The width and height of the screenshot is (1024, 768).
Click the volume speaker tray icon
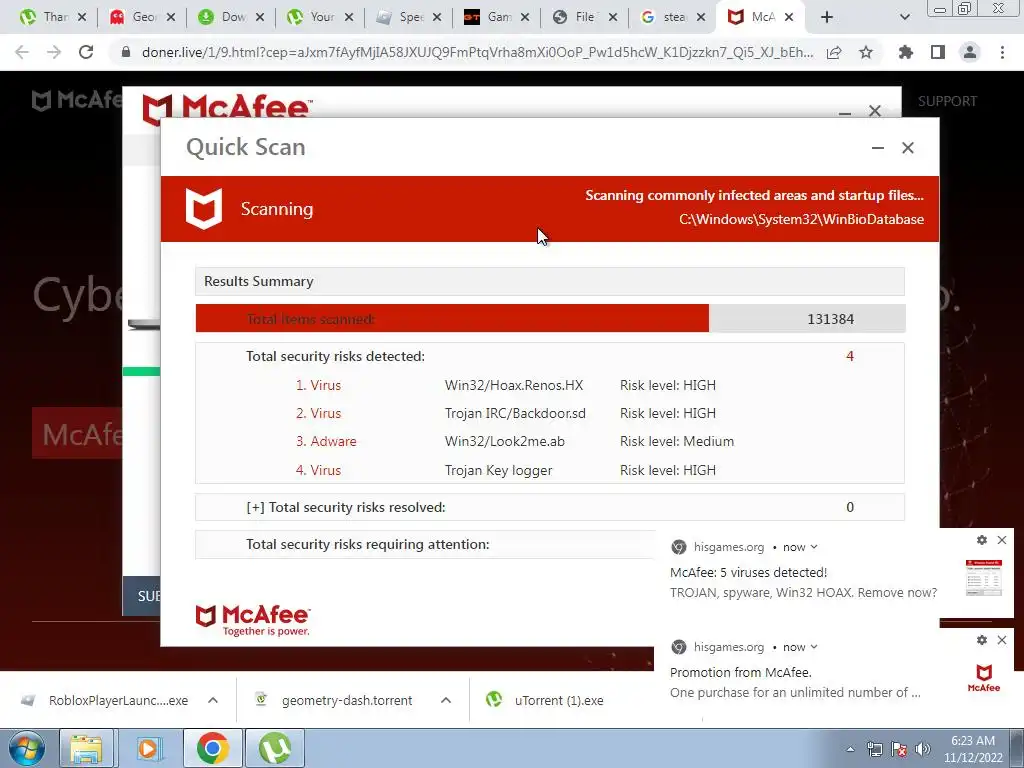click(922, 750)
